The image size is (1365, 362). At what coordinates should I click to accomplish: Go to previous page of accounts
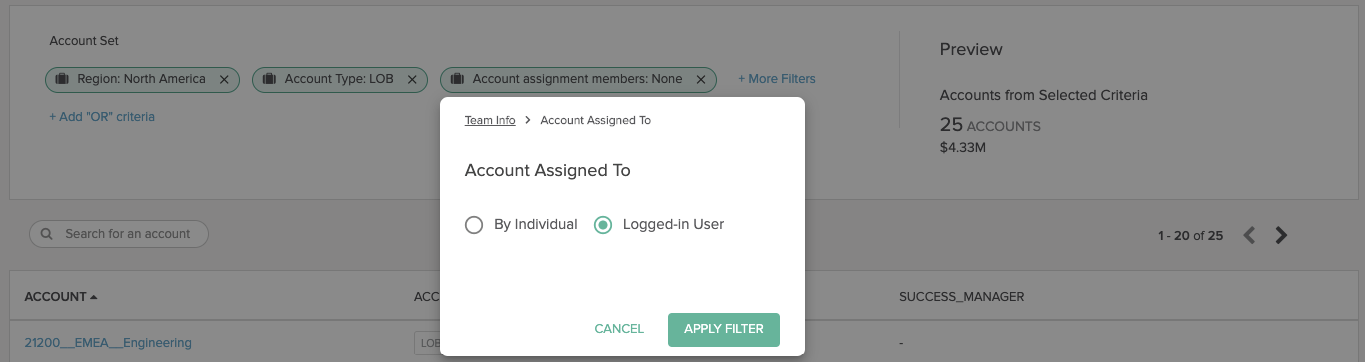click(x=1249, y=236)
